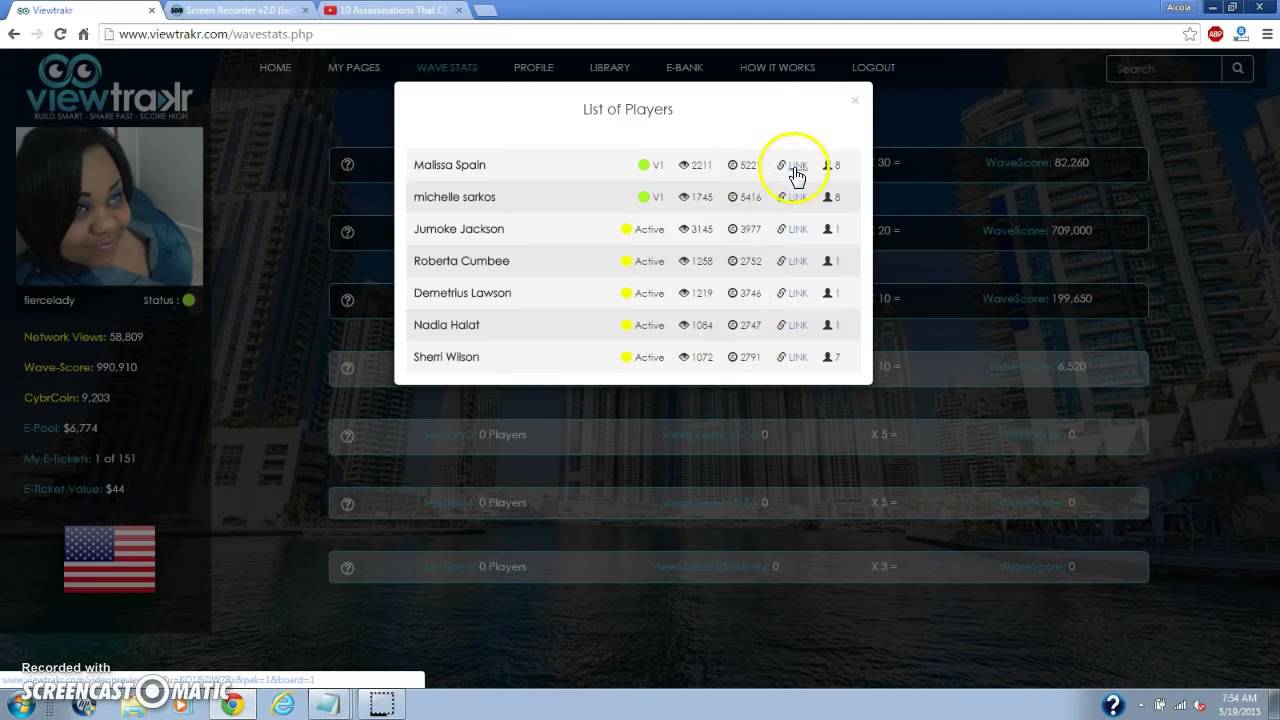Open LIBRARY menu item
1280x720 pixels.
pos(610,68)
